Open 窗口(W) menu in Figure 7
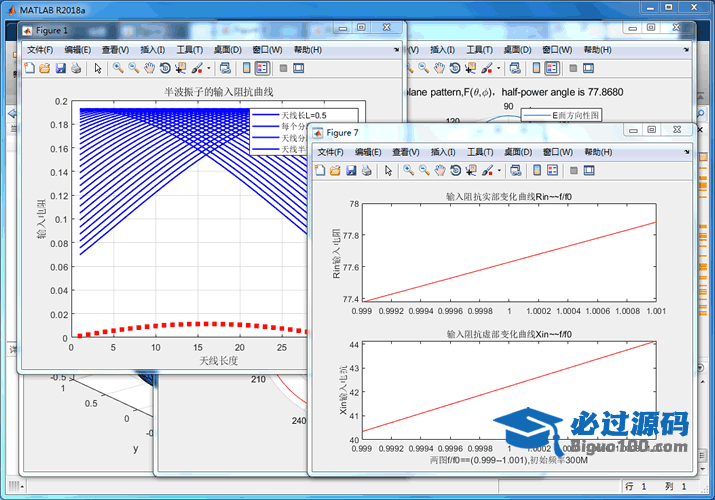 tap(558, 152)
